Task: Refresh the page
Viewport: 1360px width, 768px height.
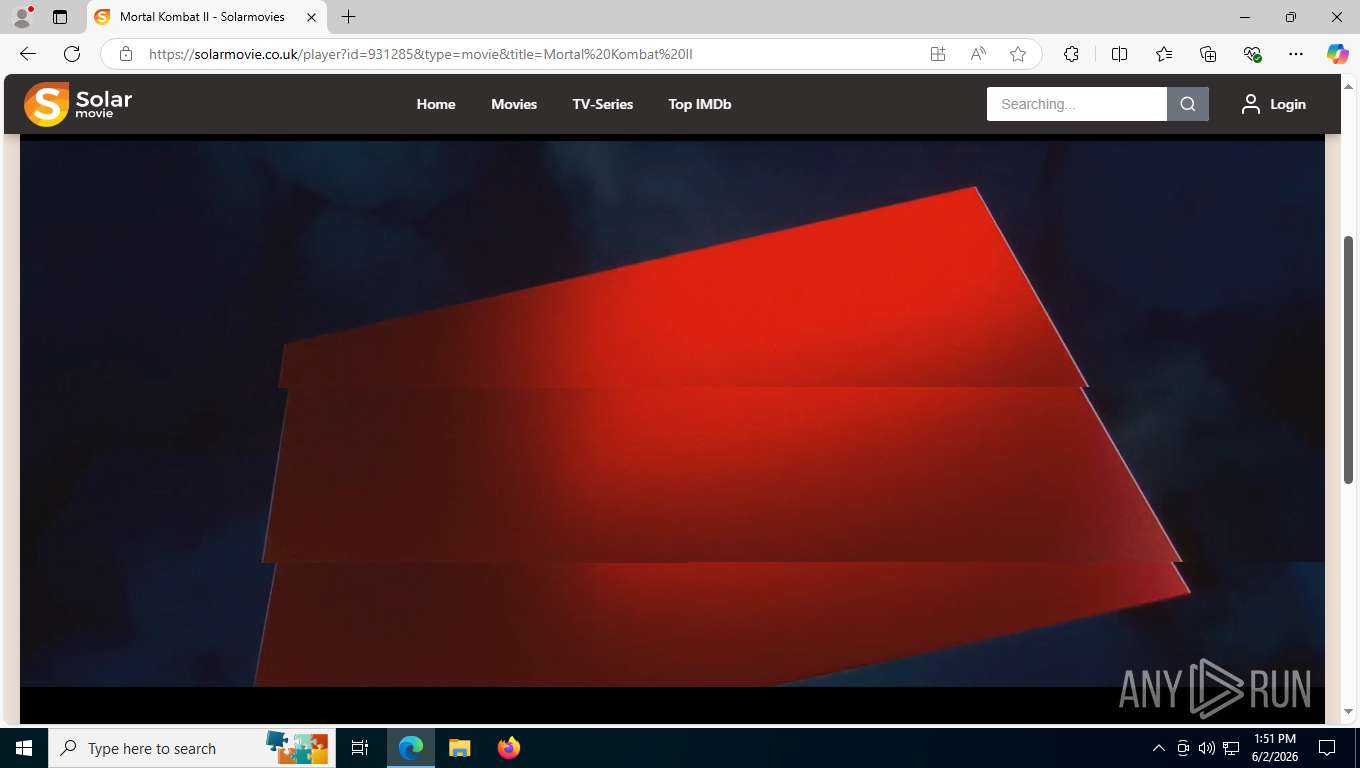Action: pos(72,54)
